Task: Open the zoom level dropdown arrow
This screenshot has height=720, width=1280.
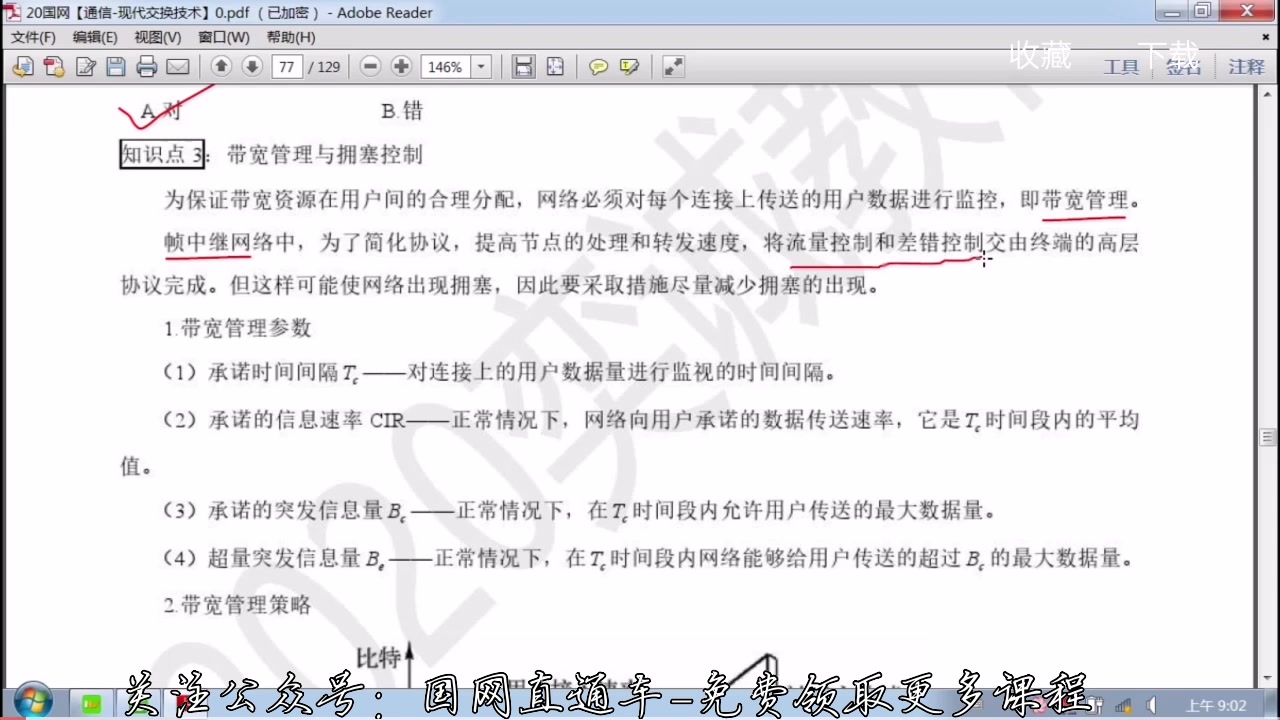Action: 481,67
